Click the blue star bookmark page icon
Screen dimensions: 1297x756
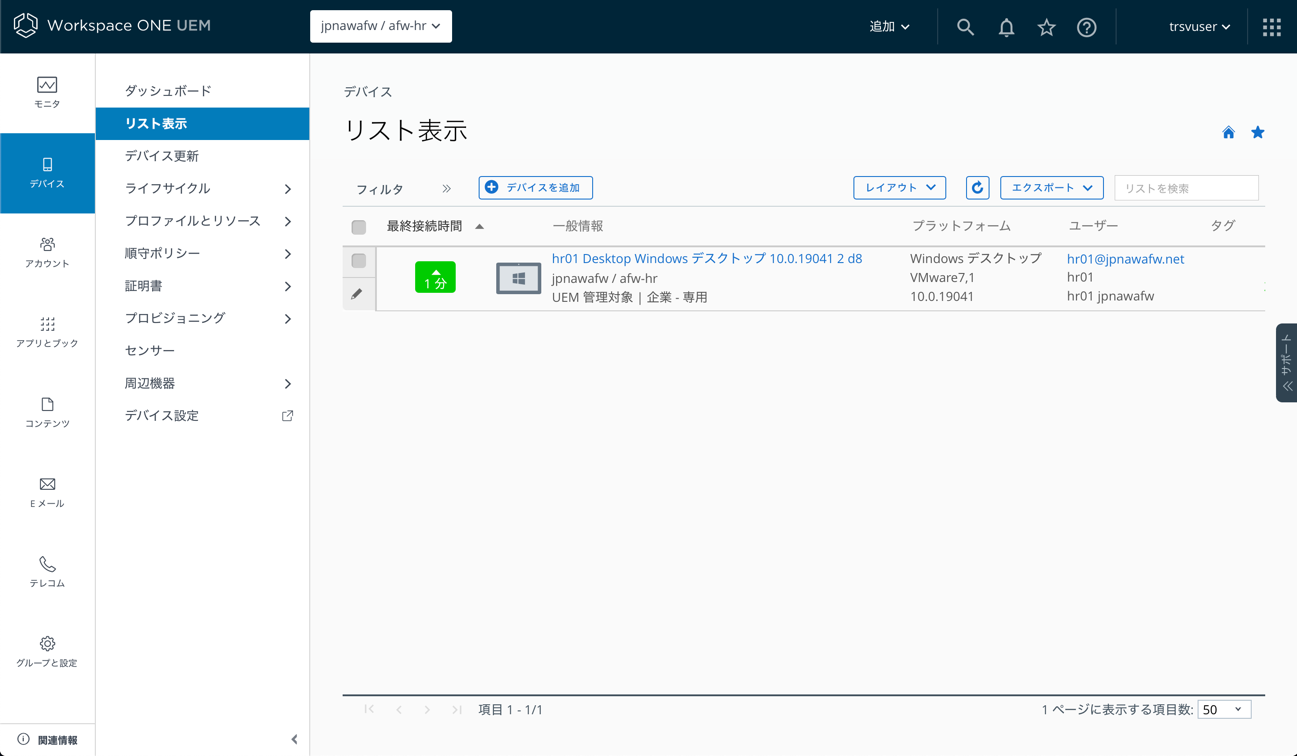click(x=1258, y=132)
